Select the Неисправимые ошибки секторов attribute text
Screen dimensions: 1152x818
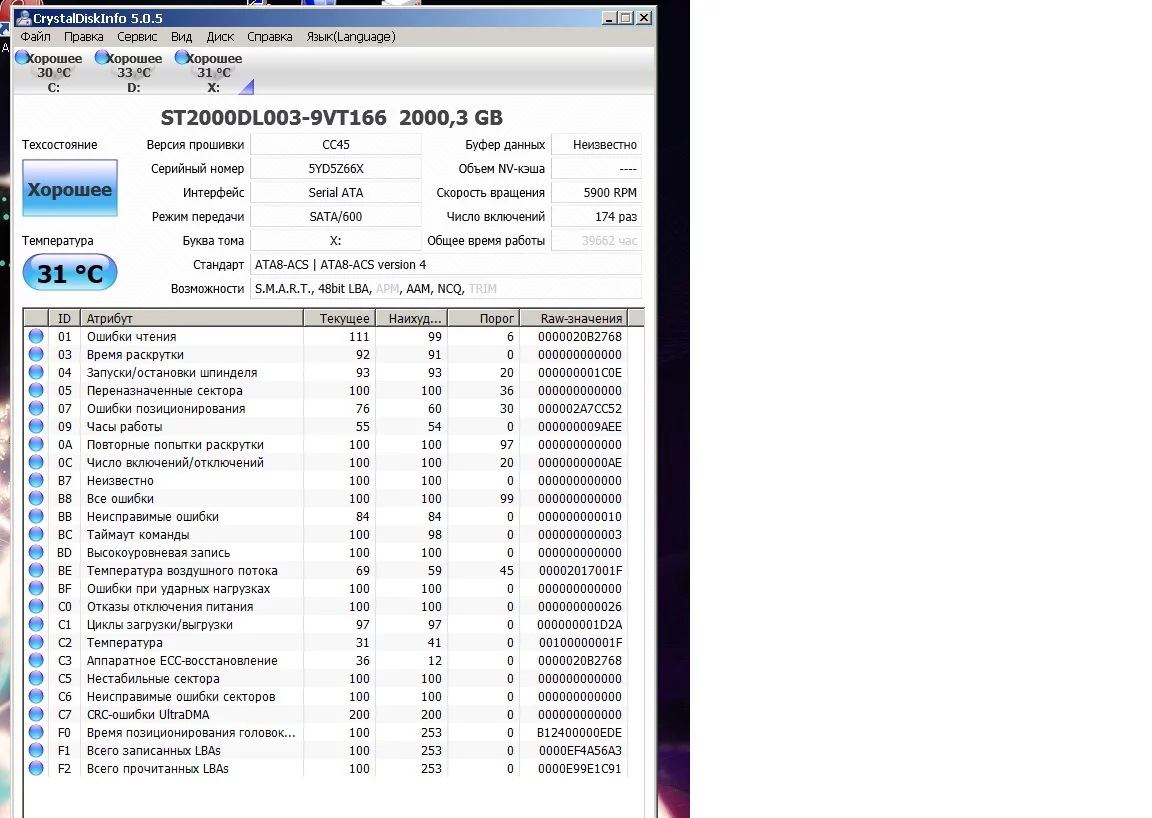[x=181, y=697]
